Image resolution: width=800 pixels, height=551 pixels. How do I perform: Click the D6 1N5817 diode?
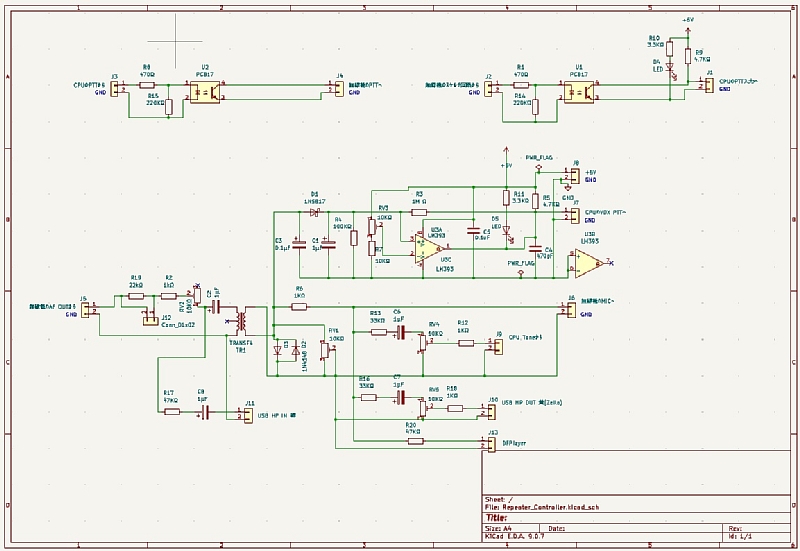coord(314,212)
